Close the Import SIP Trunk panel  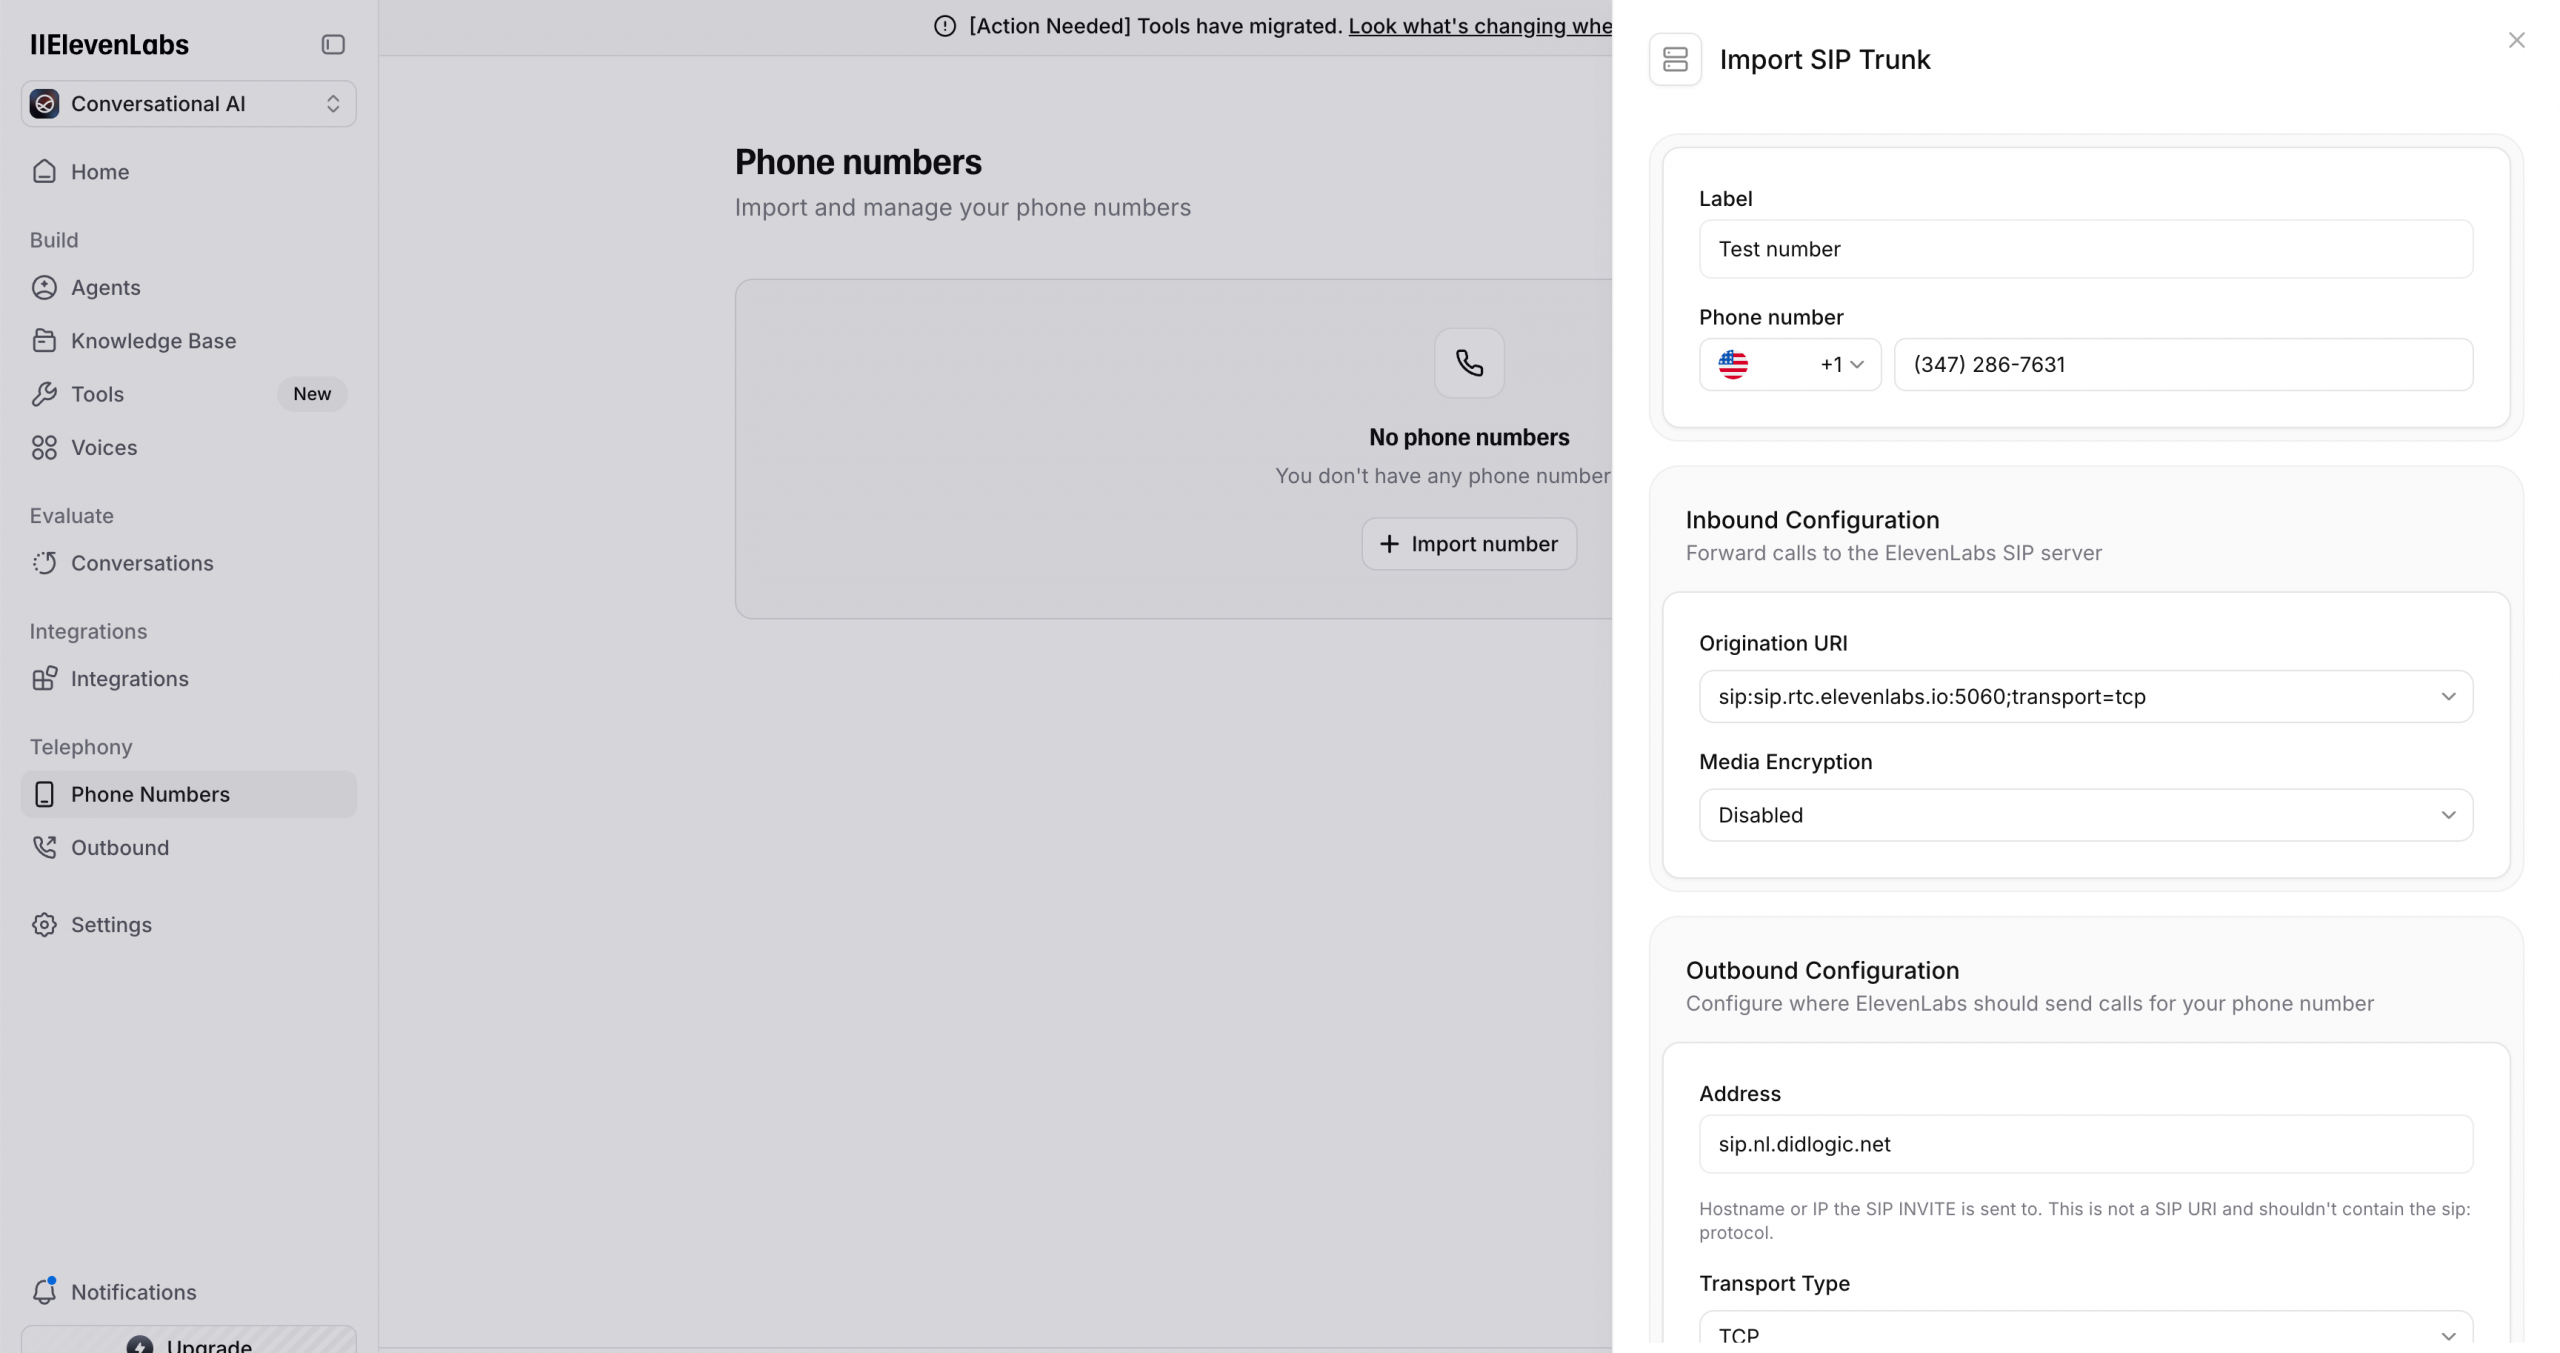pyautogui.click(x=2516, y=40)
